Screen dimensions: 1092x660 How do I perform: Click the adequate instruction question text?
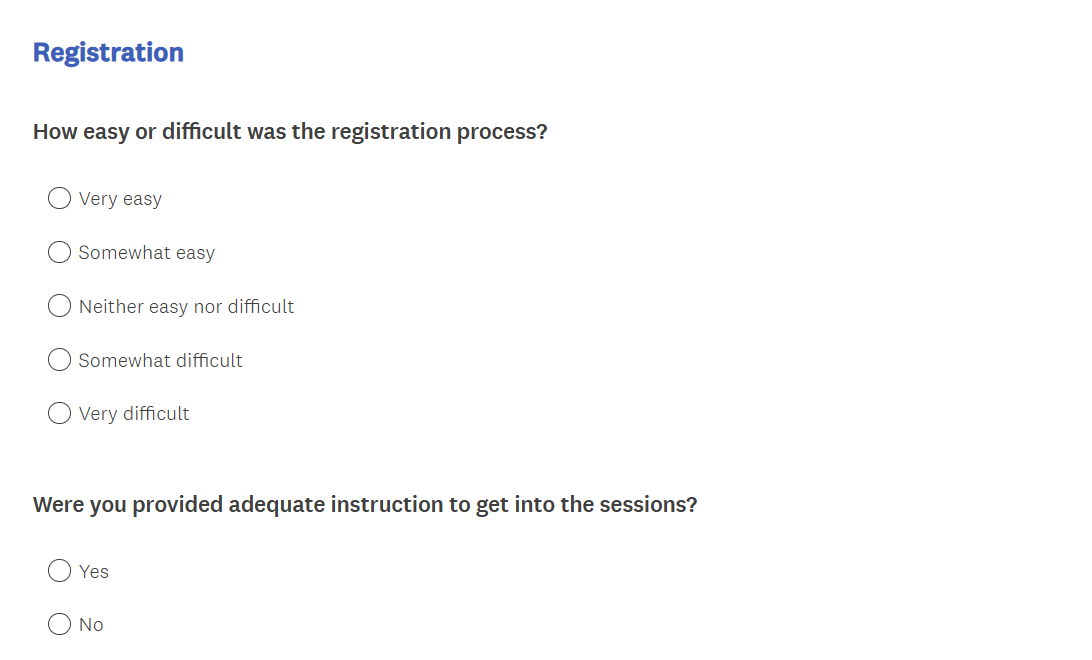click(365, 505)
